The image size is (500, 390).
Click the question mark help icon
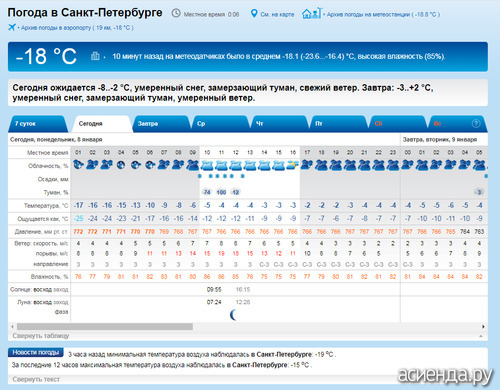click(476, 123)
